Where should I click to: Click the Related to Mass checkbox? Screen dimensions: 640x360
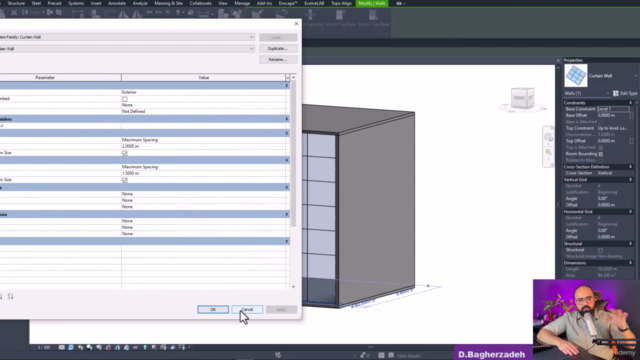click(x=600, y=160)
